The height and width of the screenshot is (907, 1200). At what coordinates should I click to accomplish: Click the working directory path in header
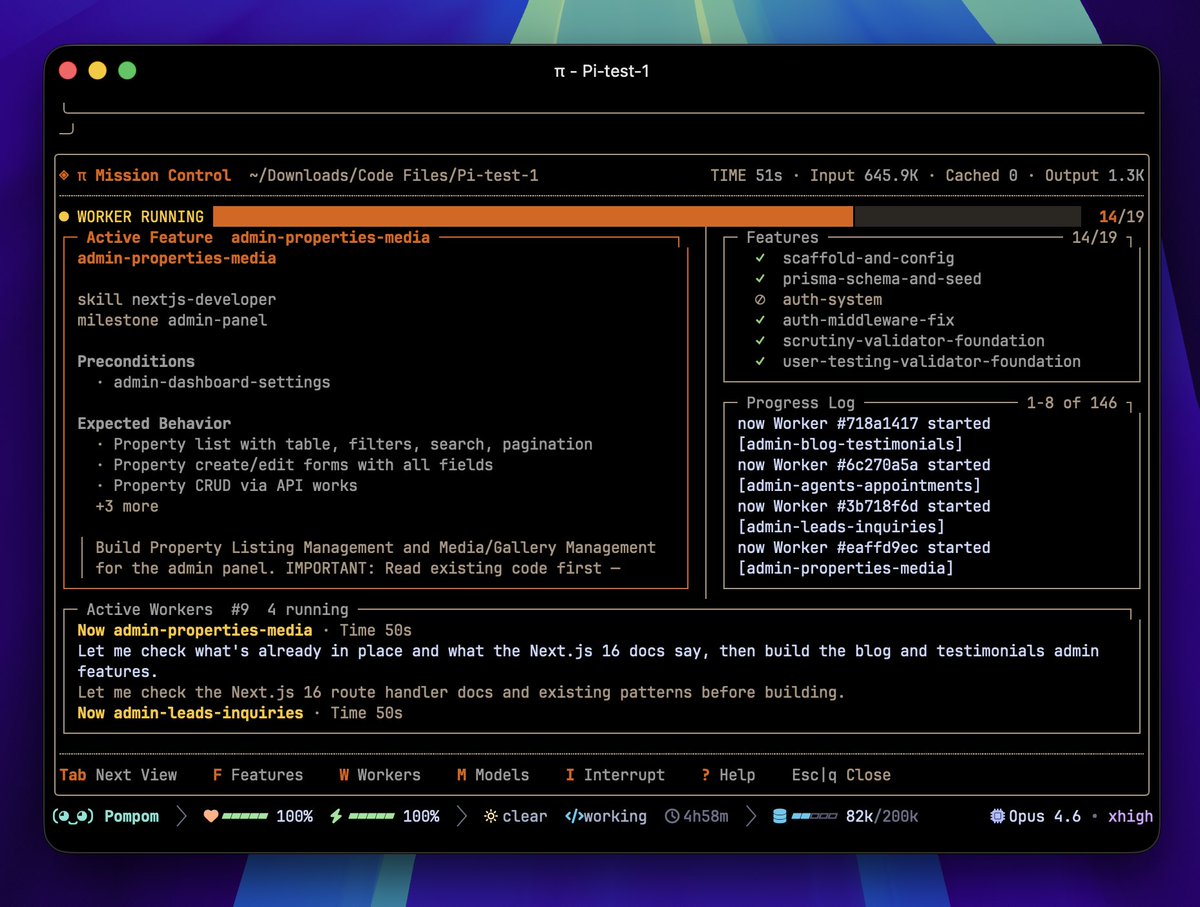coord(393,175)
